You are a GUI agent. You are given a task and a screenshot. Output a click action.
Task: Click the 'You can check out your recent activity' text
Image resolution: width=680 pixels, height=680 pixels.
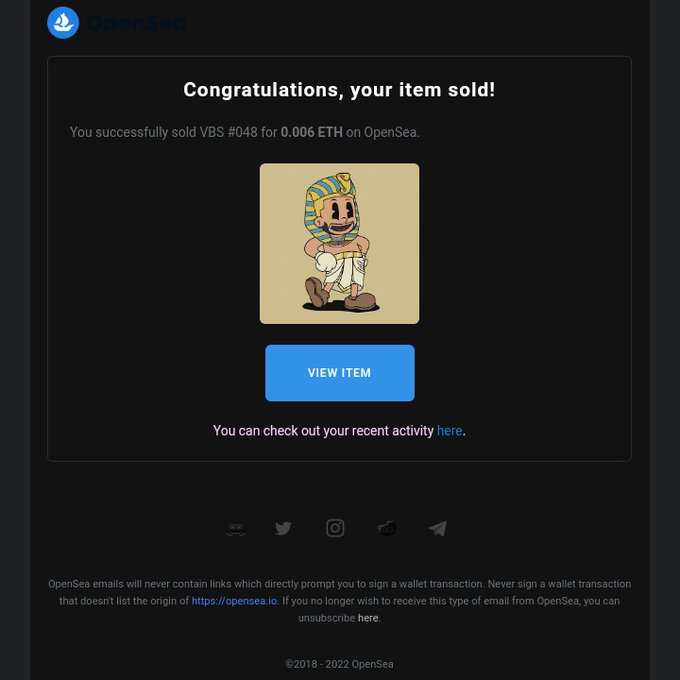[323, 431]
